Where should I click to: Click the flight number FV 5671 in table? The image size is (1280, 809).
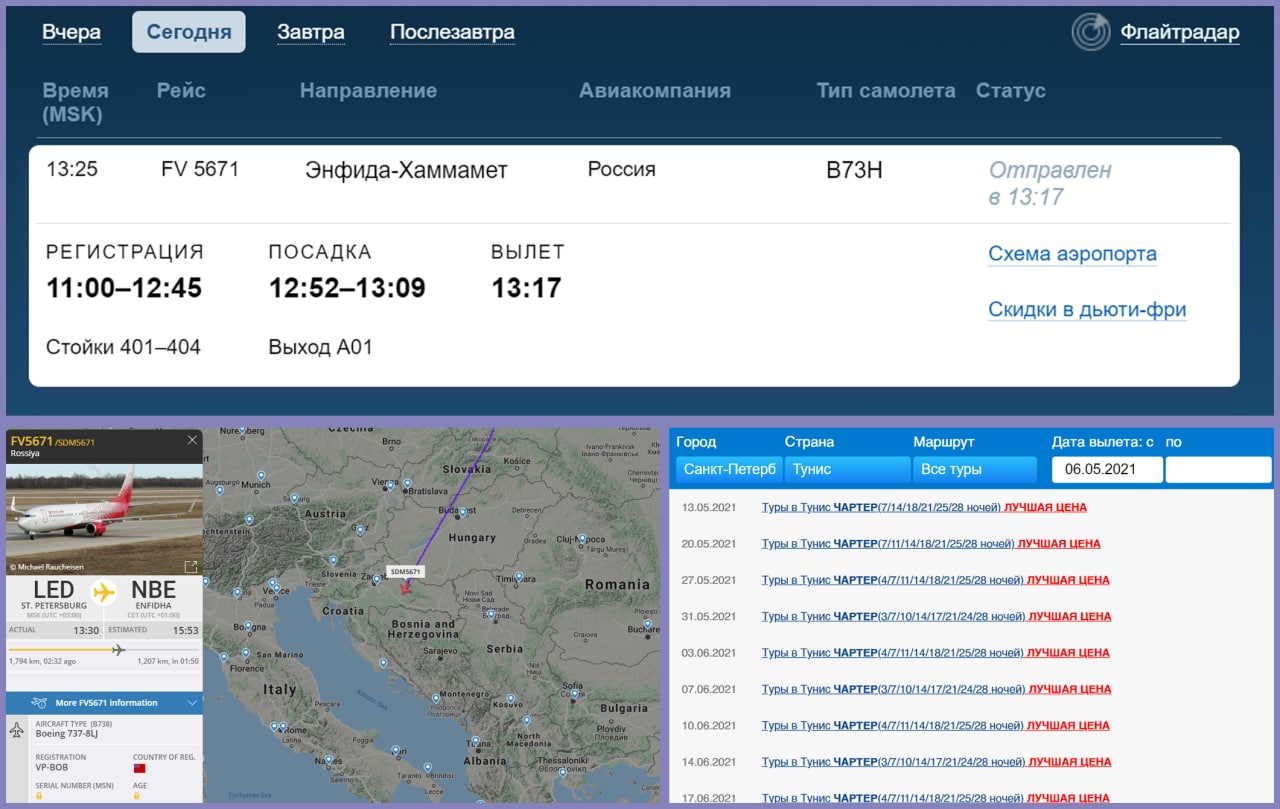[x=200, y=169]
